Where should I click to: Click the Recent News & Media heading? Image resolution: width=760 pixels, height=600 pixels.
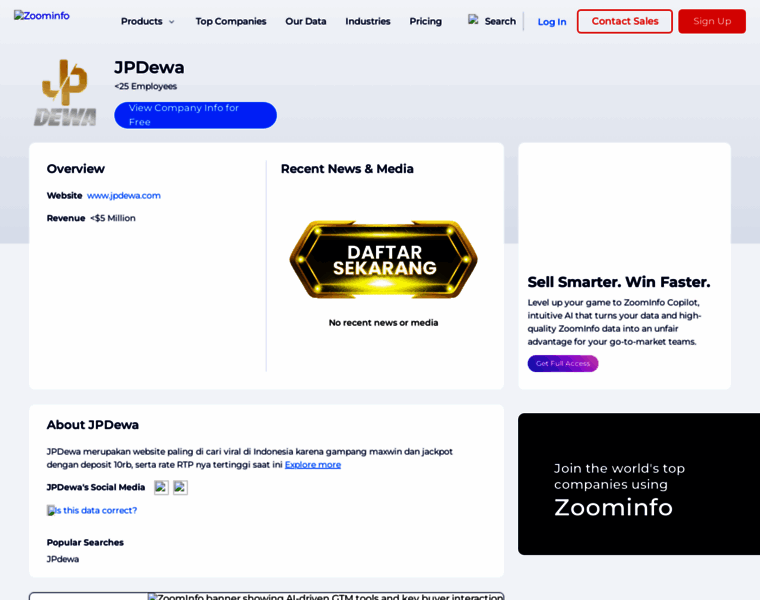point(347,169)
